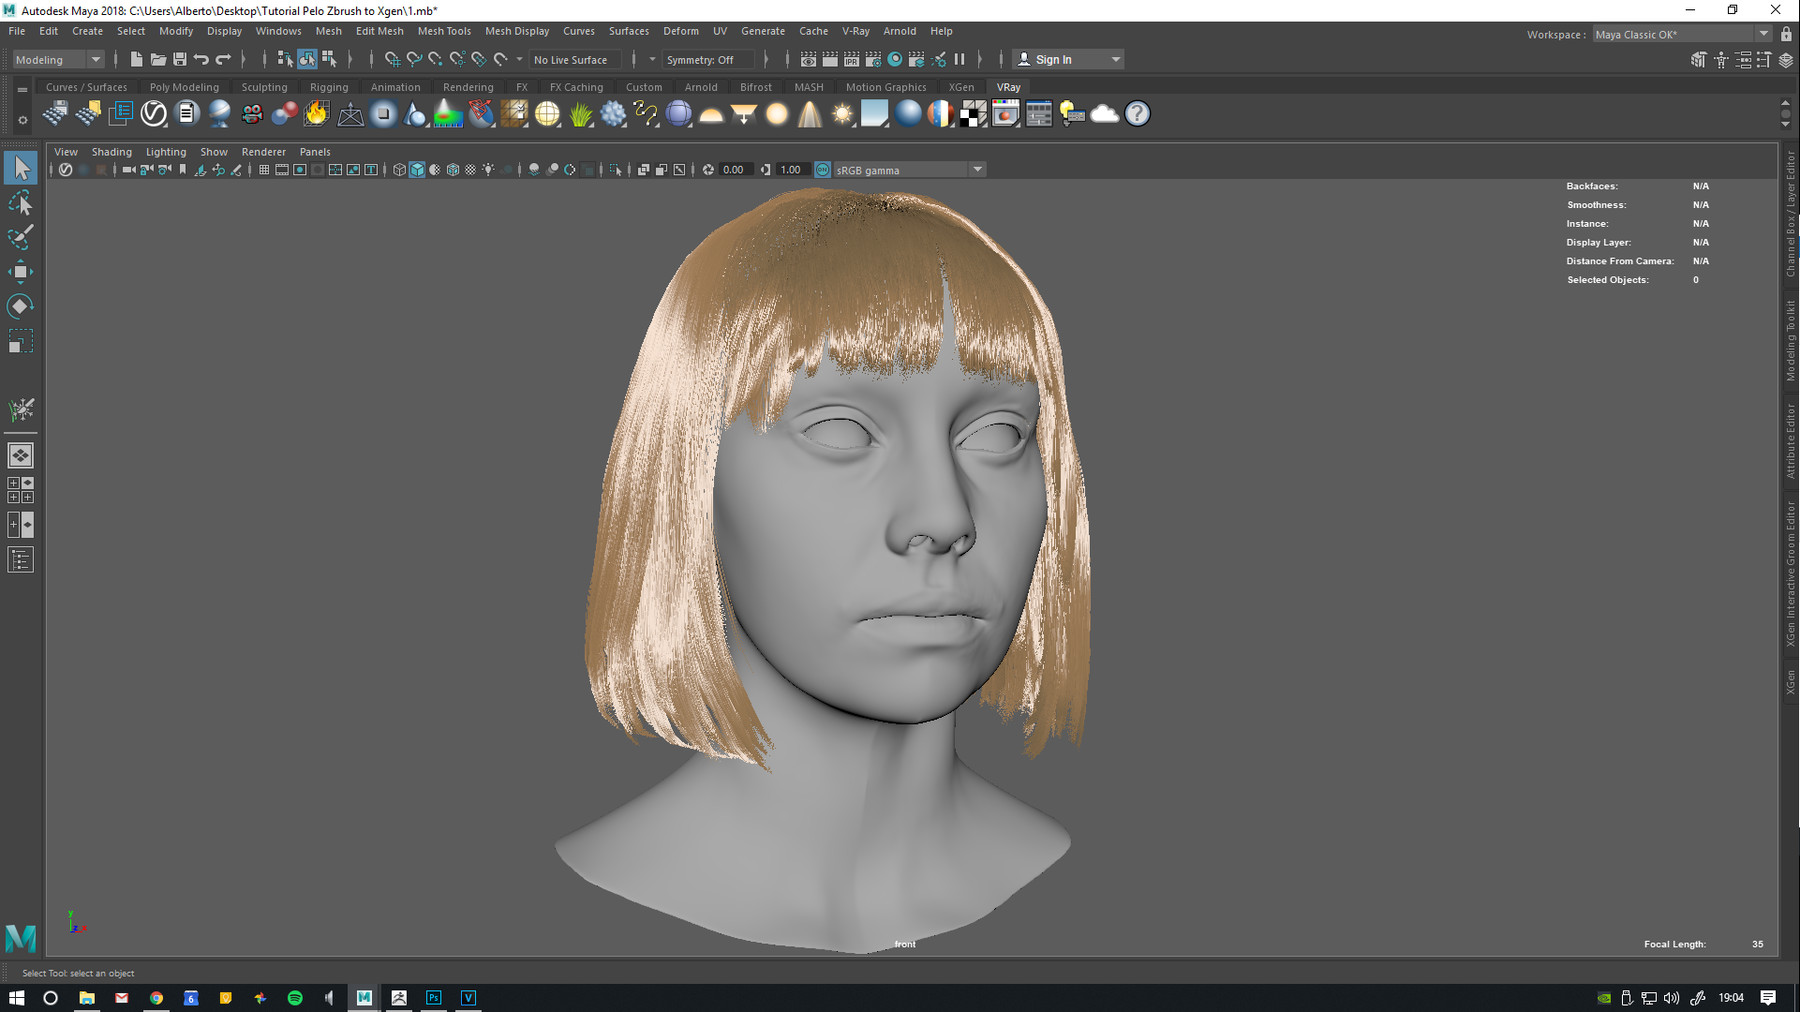Activate the Rotate tool in toolbox
The width and height of the screenshot is (1800, 1012).
pos(21,306)
